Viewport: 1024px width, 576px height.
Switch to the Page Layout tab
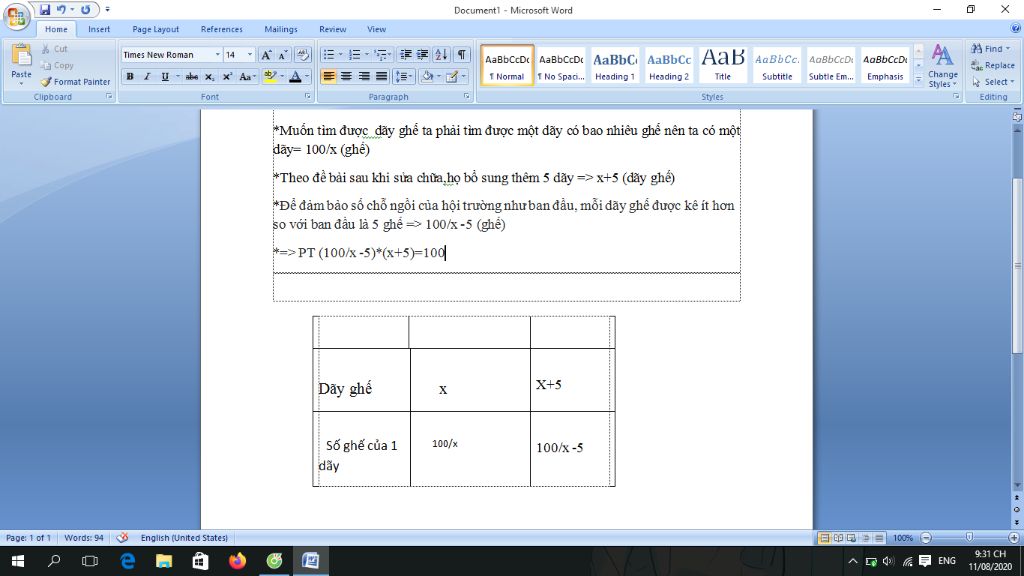(155, 29)
